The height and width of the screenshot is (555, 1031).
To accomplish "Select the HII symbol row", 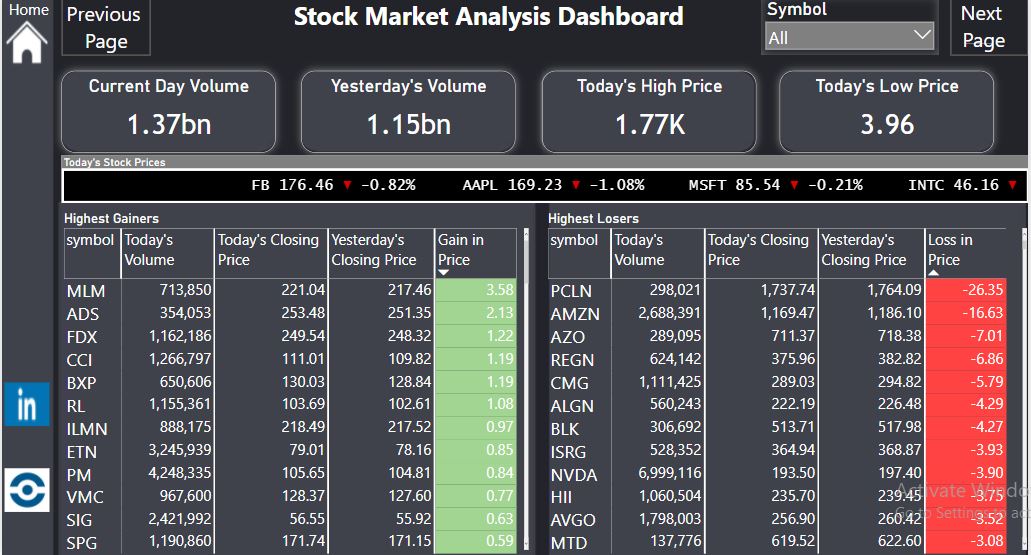I will (777, 496).
